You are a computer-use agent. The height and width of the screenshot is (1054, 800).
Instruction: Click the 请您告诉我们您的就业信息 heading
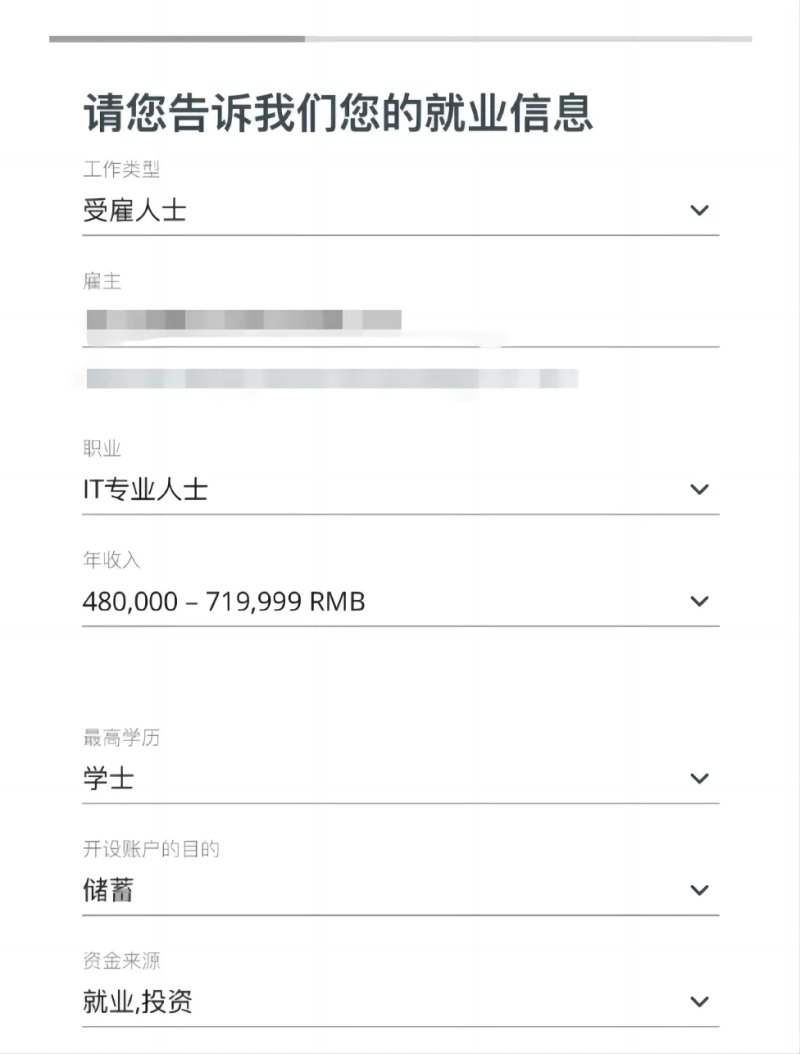338,112
